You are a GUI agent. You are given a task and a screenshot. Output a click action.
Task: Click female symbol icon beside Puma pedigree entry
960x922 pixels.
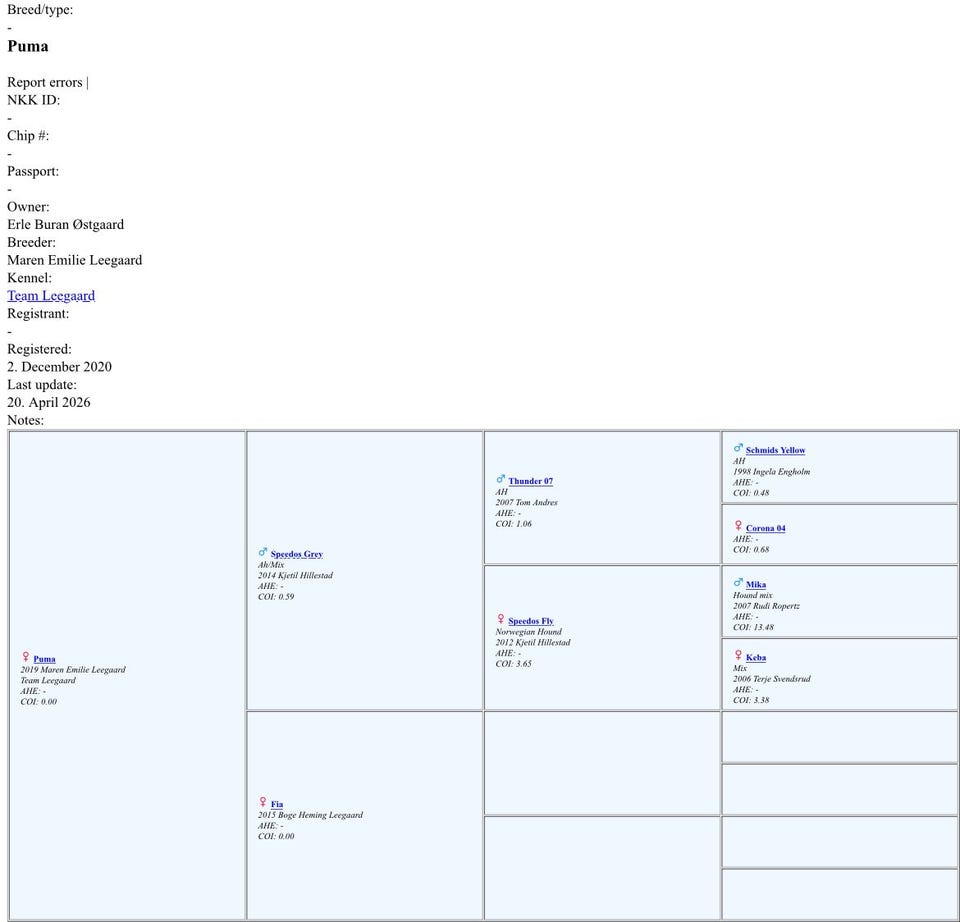(25, 657)
